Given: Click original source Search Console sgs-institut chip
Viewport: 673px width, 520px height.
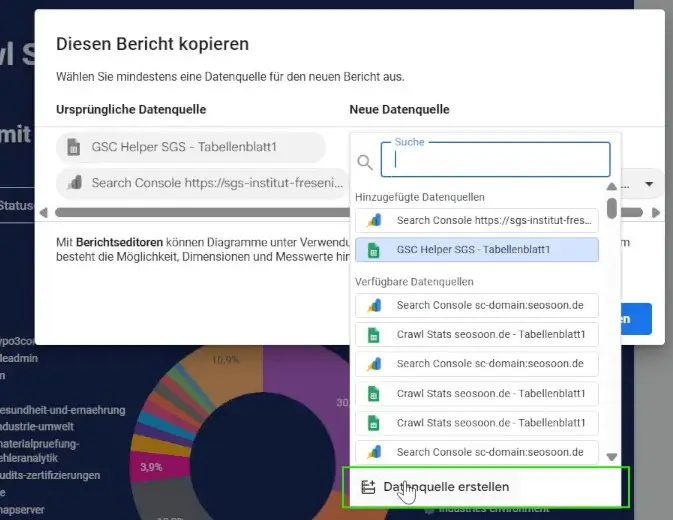Looking at the screenshot, I should coord(203,183).
